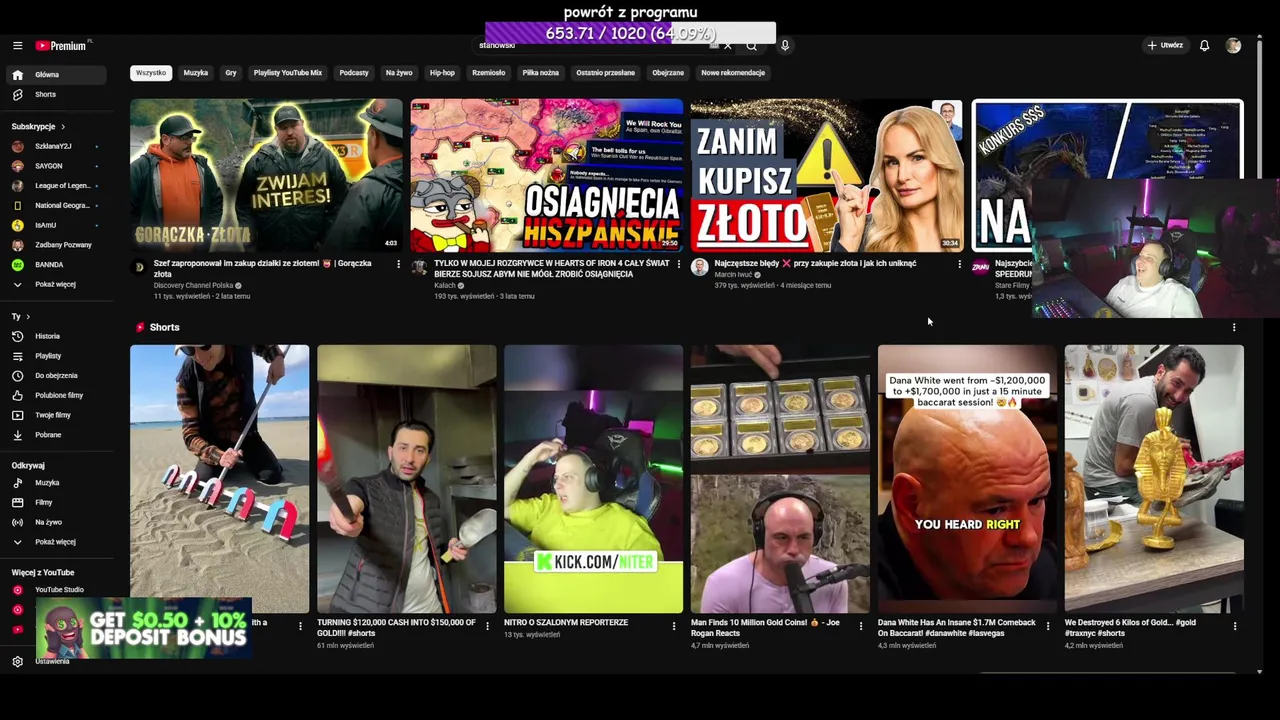Open Do obejrzenia watch later list

(55, 376)
